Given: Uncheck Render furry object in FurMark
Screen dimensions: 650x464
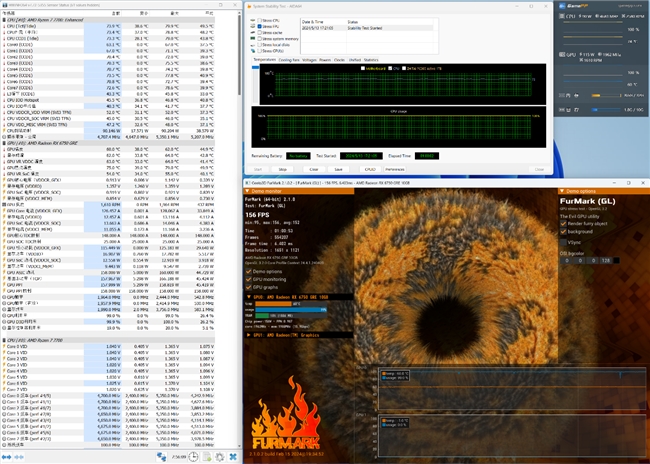Looking at the screenshot, I should pyautogui.click(x=563, y=223).
